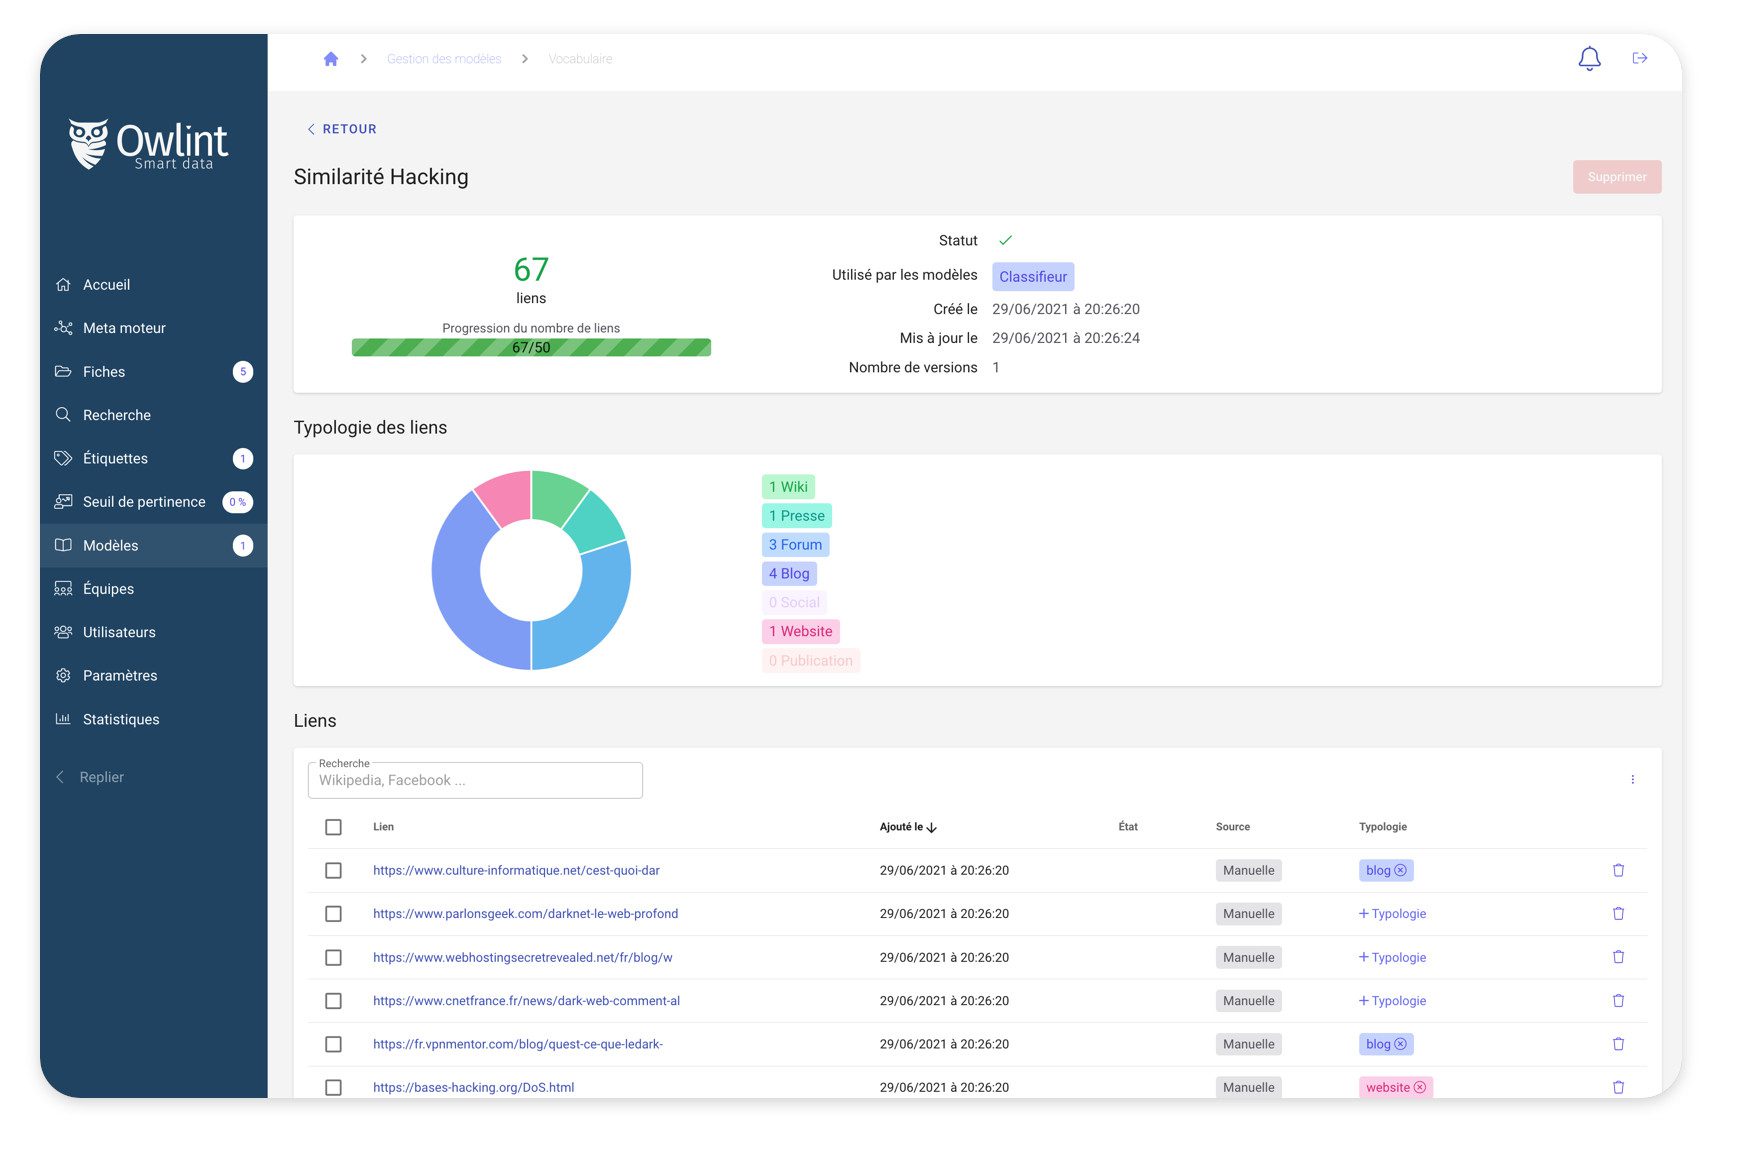This screenshot has width=1750, height=1152.
Task: Delete the culture-informatique.net link via trash icon
Action: (x=1618, y=870)
